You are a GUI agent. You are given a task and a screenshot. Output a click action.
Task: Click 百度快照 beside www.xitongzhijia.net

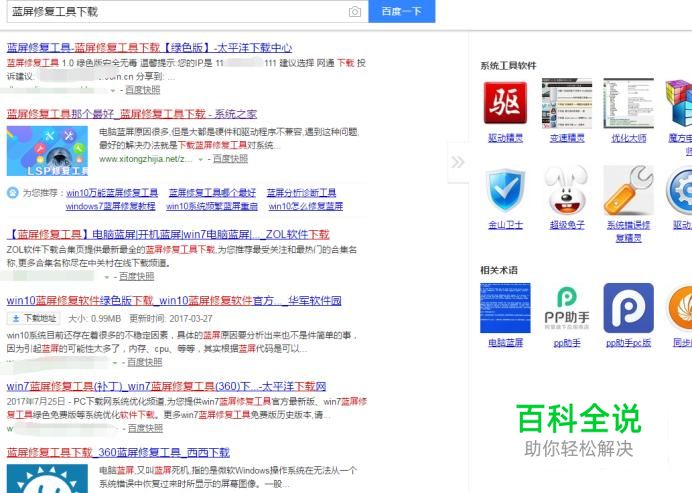click(x=230, y=159)
